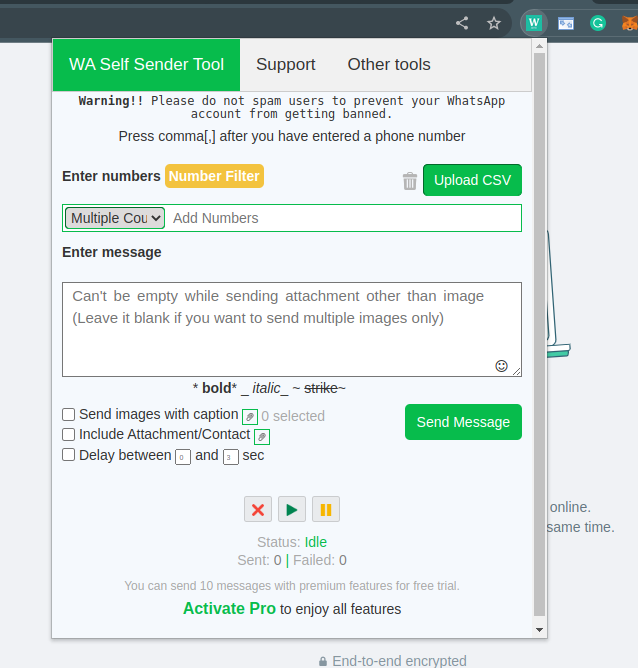Open the Activate Pro link
The width and height of the screenshot is (638, 668).
230,608
